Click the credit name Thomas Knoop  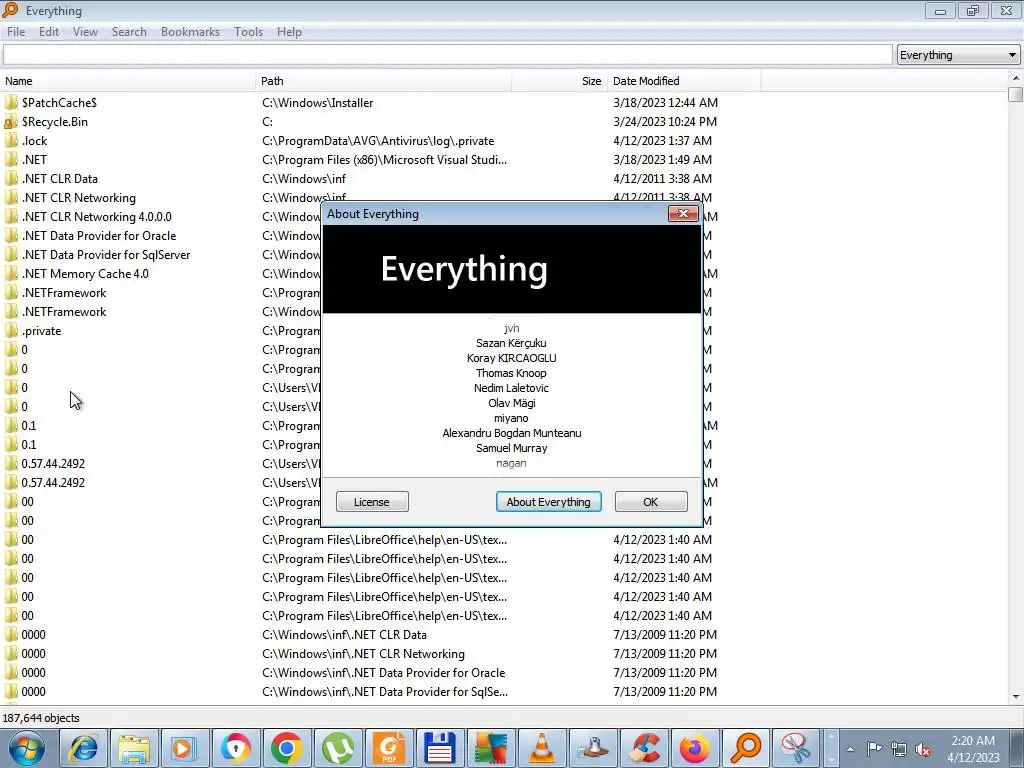511,373
